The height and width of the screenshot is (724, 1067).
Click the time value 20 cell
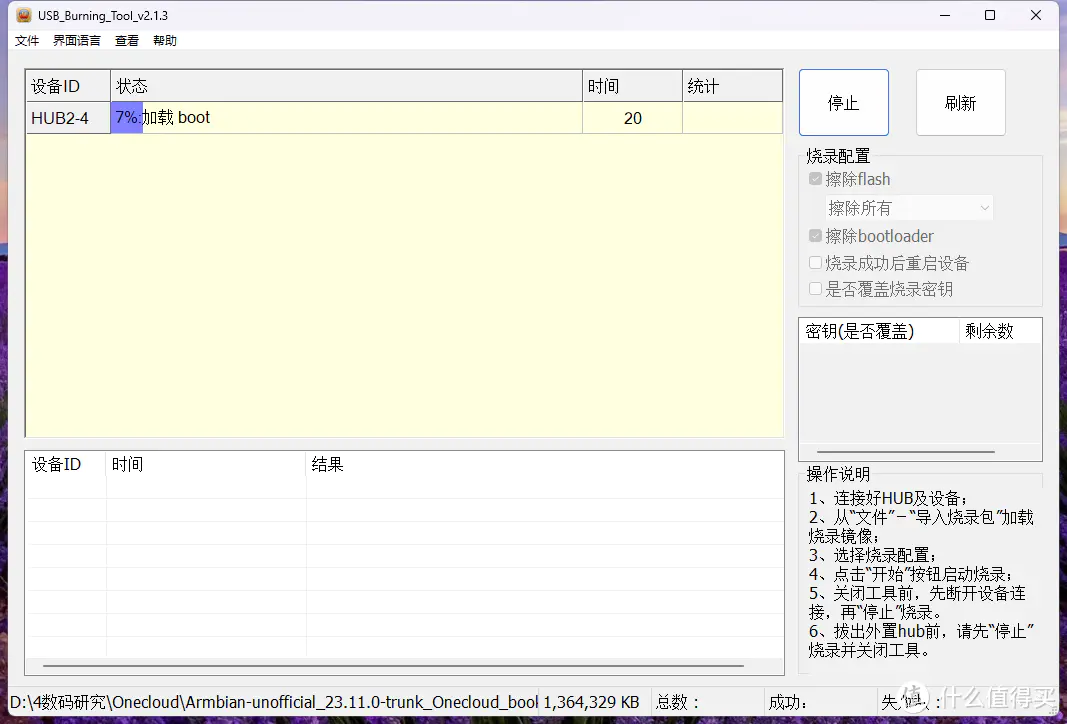632,118
